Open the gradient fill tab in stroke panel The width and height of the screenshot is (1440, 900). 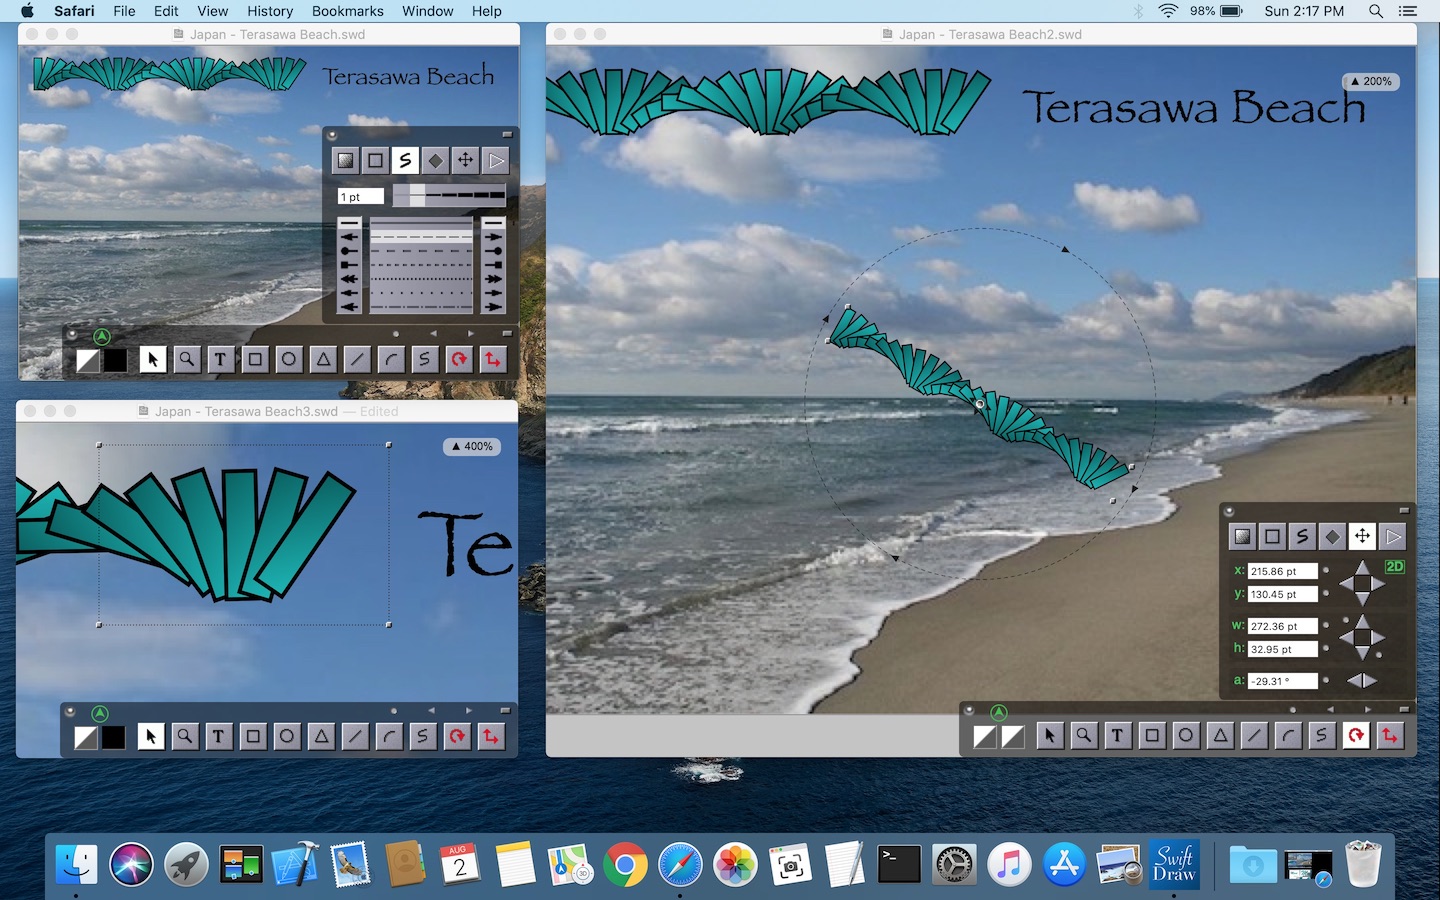(x=345, y=160)
